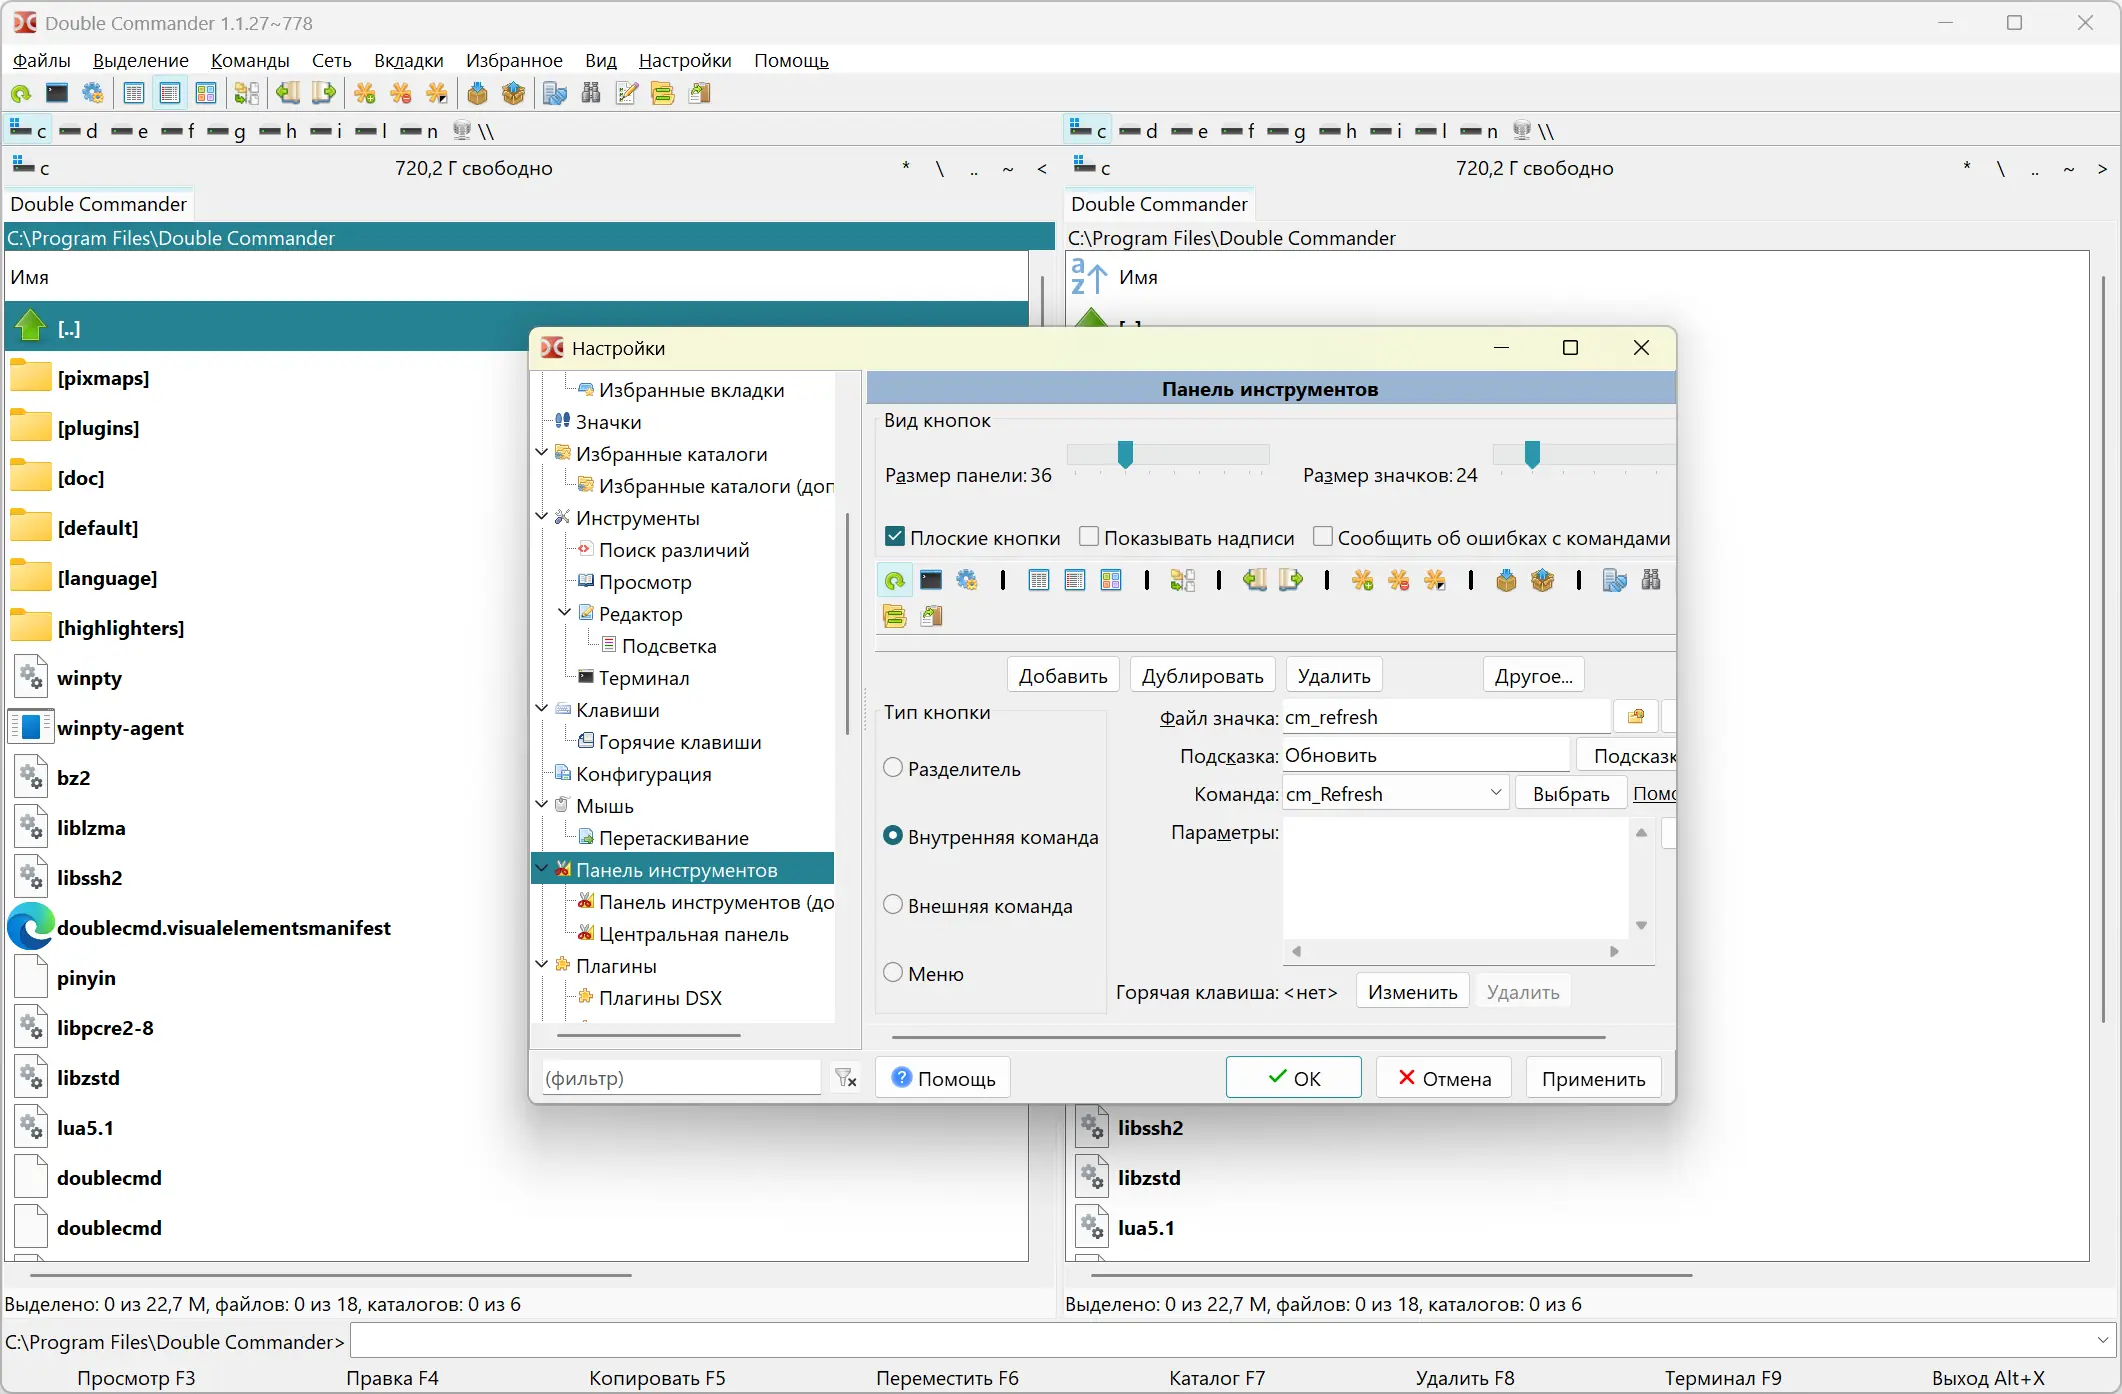The width and height of the screenshot is (2122, 1394).
Task: Uncheck Плоские кнопки checkbox
Action: click(895, 538)
